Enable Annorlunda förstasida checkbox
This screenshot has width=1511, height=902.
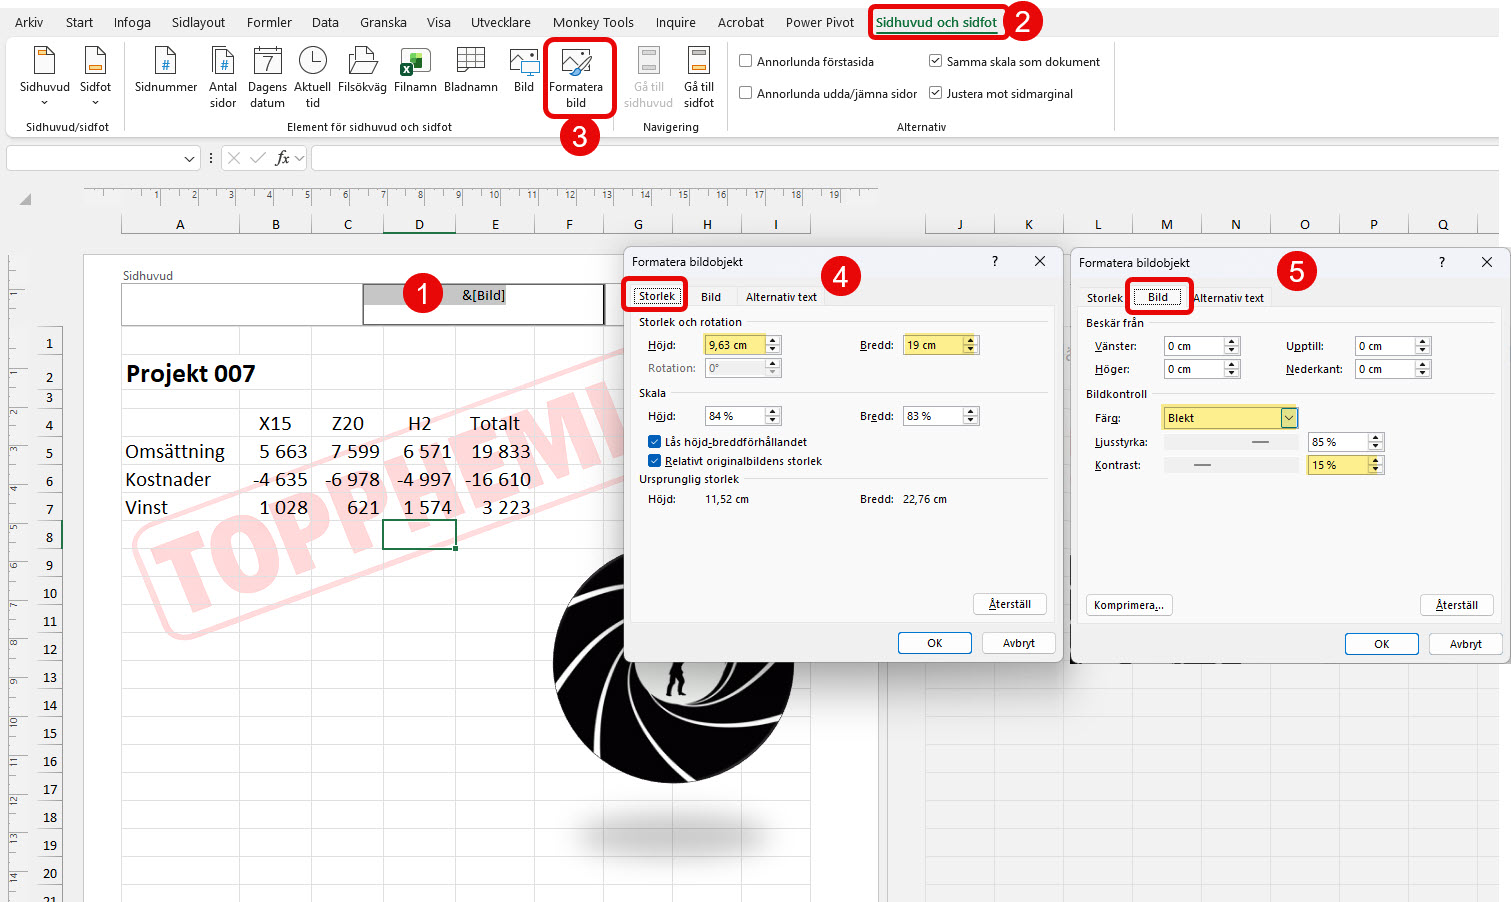point(746,61)
